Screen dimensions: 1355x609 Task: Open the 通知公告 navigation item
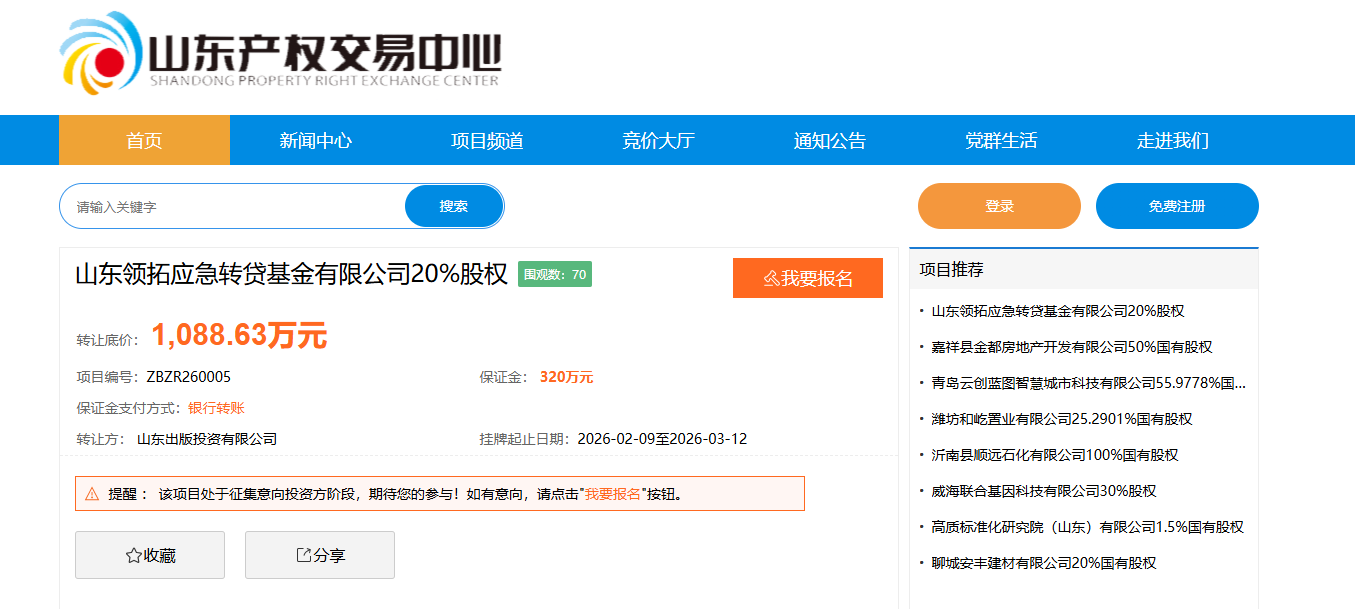click(829, 141)
